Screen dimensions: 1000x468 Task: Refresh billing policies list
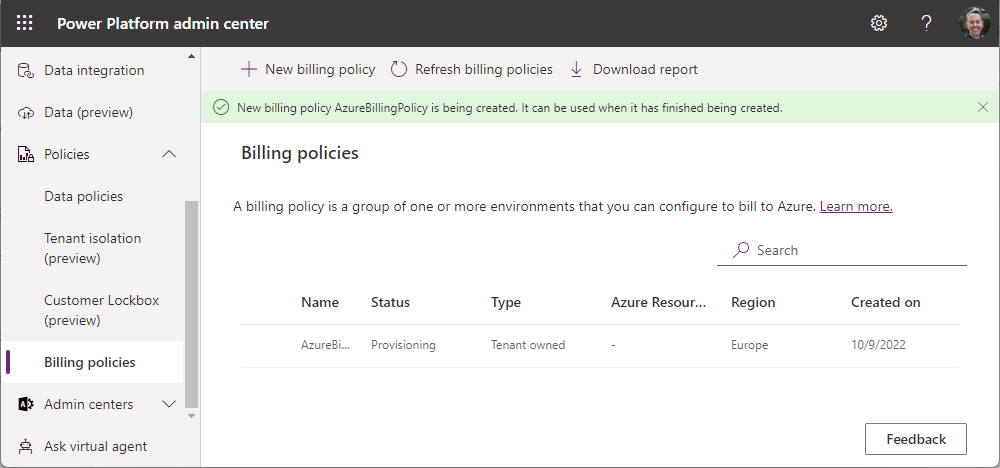(471, 69)
